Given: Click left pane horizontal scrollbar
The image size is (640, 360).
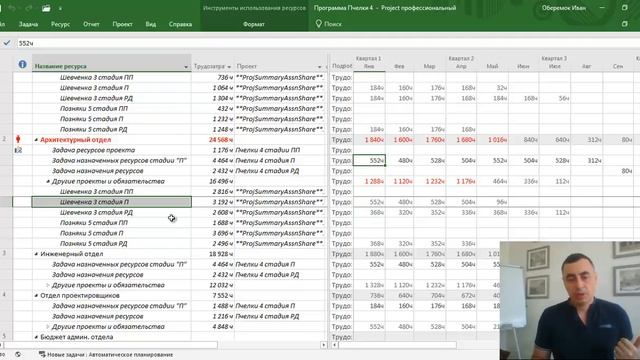Looking at the screenshot, I should pyautogui.click(x=110, y=345).
